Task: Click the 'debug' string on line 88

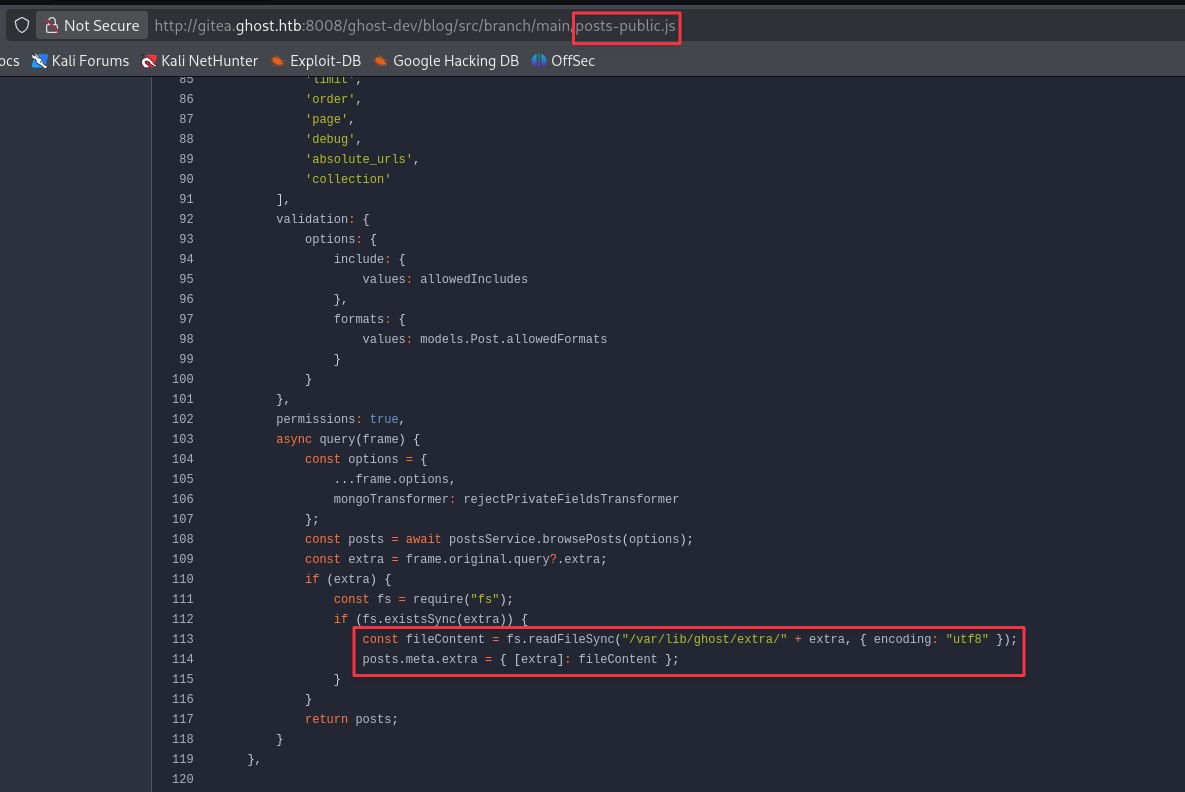Action: coord(330,139)
